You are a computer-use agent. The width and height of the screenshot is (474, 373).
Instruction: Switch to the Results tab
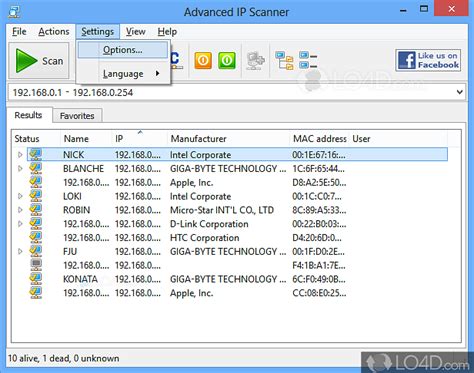point(28,115)
